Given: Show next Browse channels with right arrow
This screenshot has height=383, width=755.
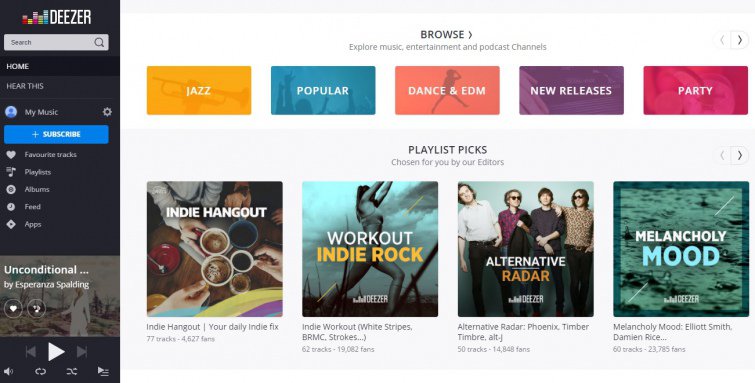Looking at the screenshot, I should [x=740, y=40].
